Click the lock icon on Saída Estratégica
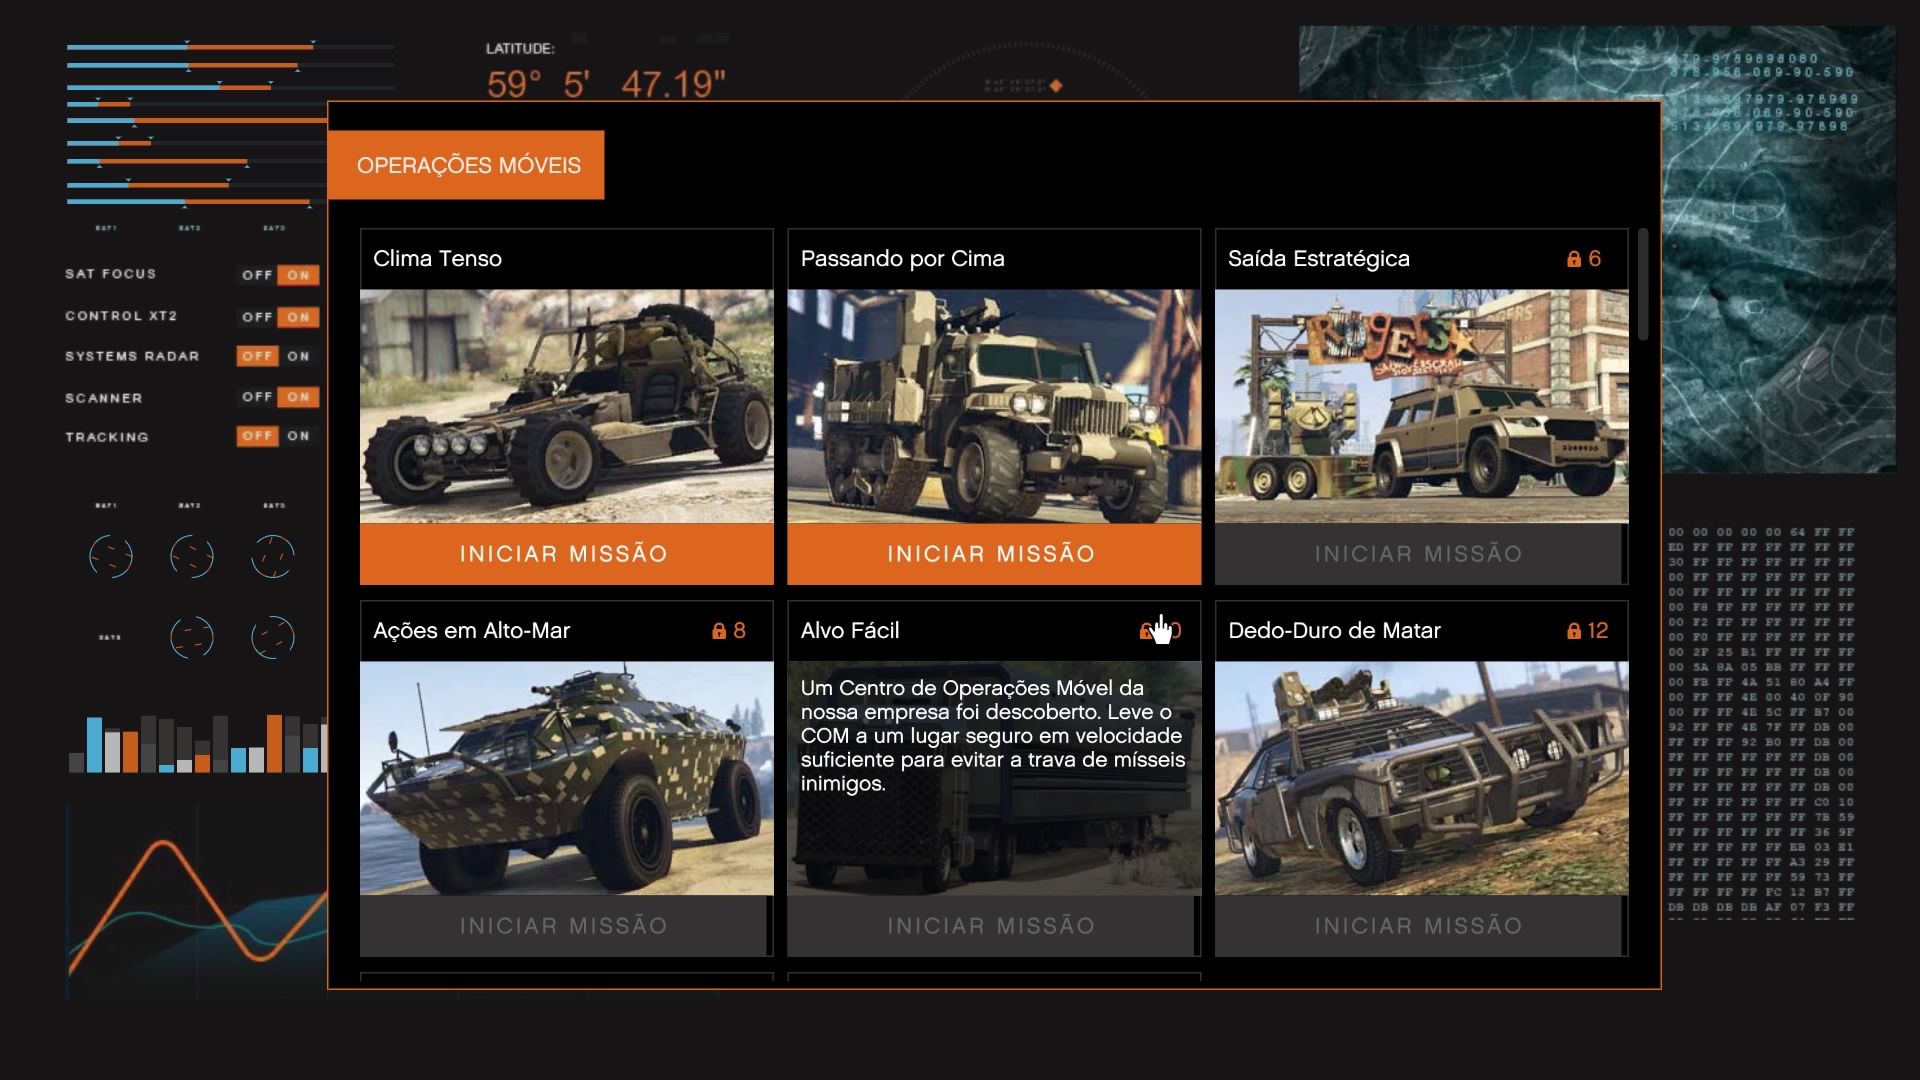The image size is (1920, 1080). 1574,259
